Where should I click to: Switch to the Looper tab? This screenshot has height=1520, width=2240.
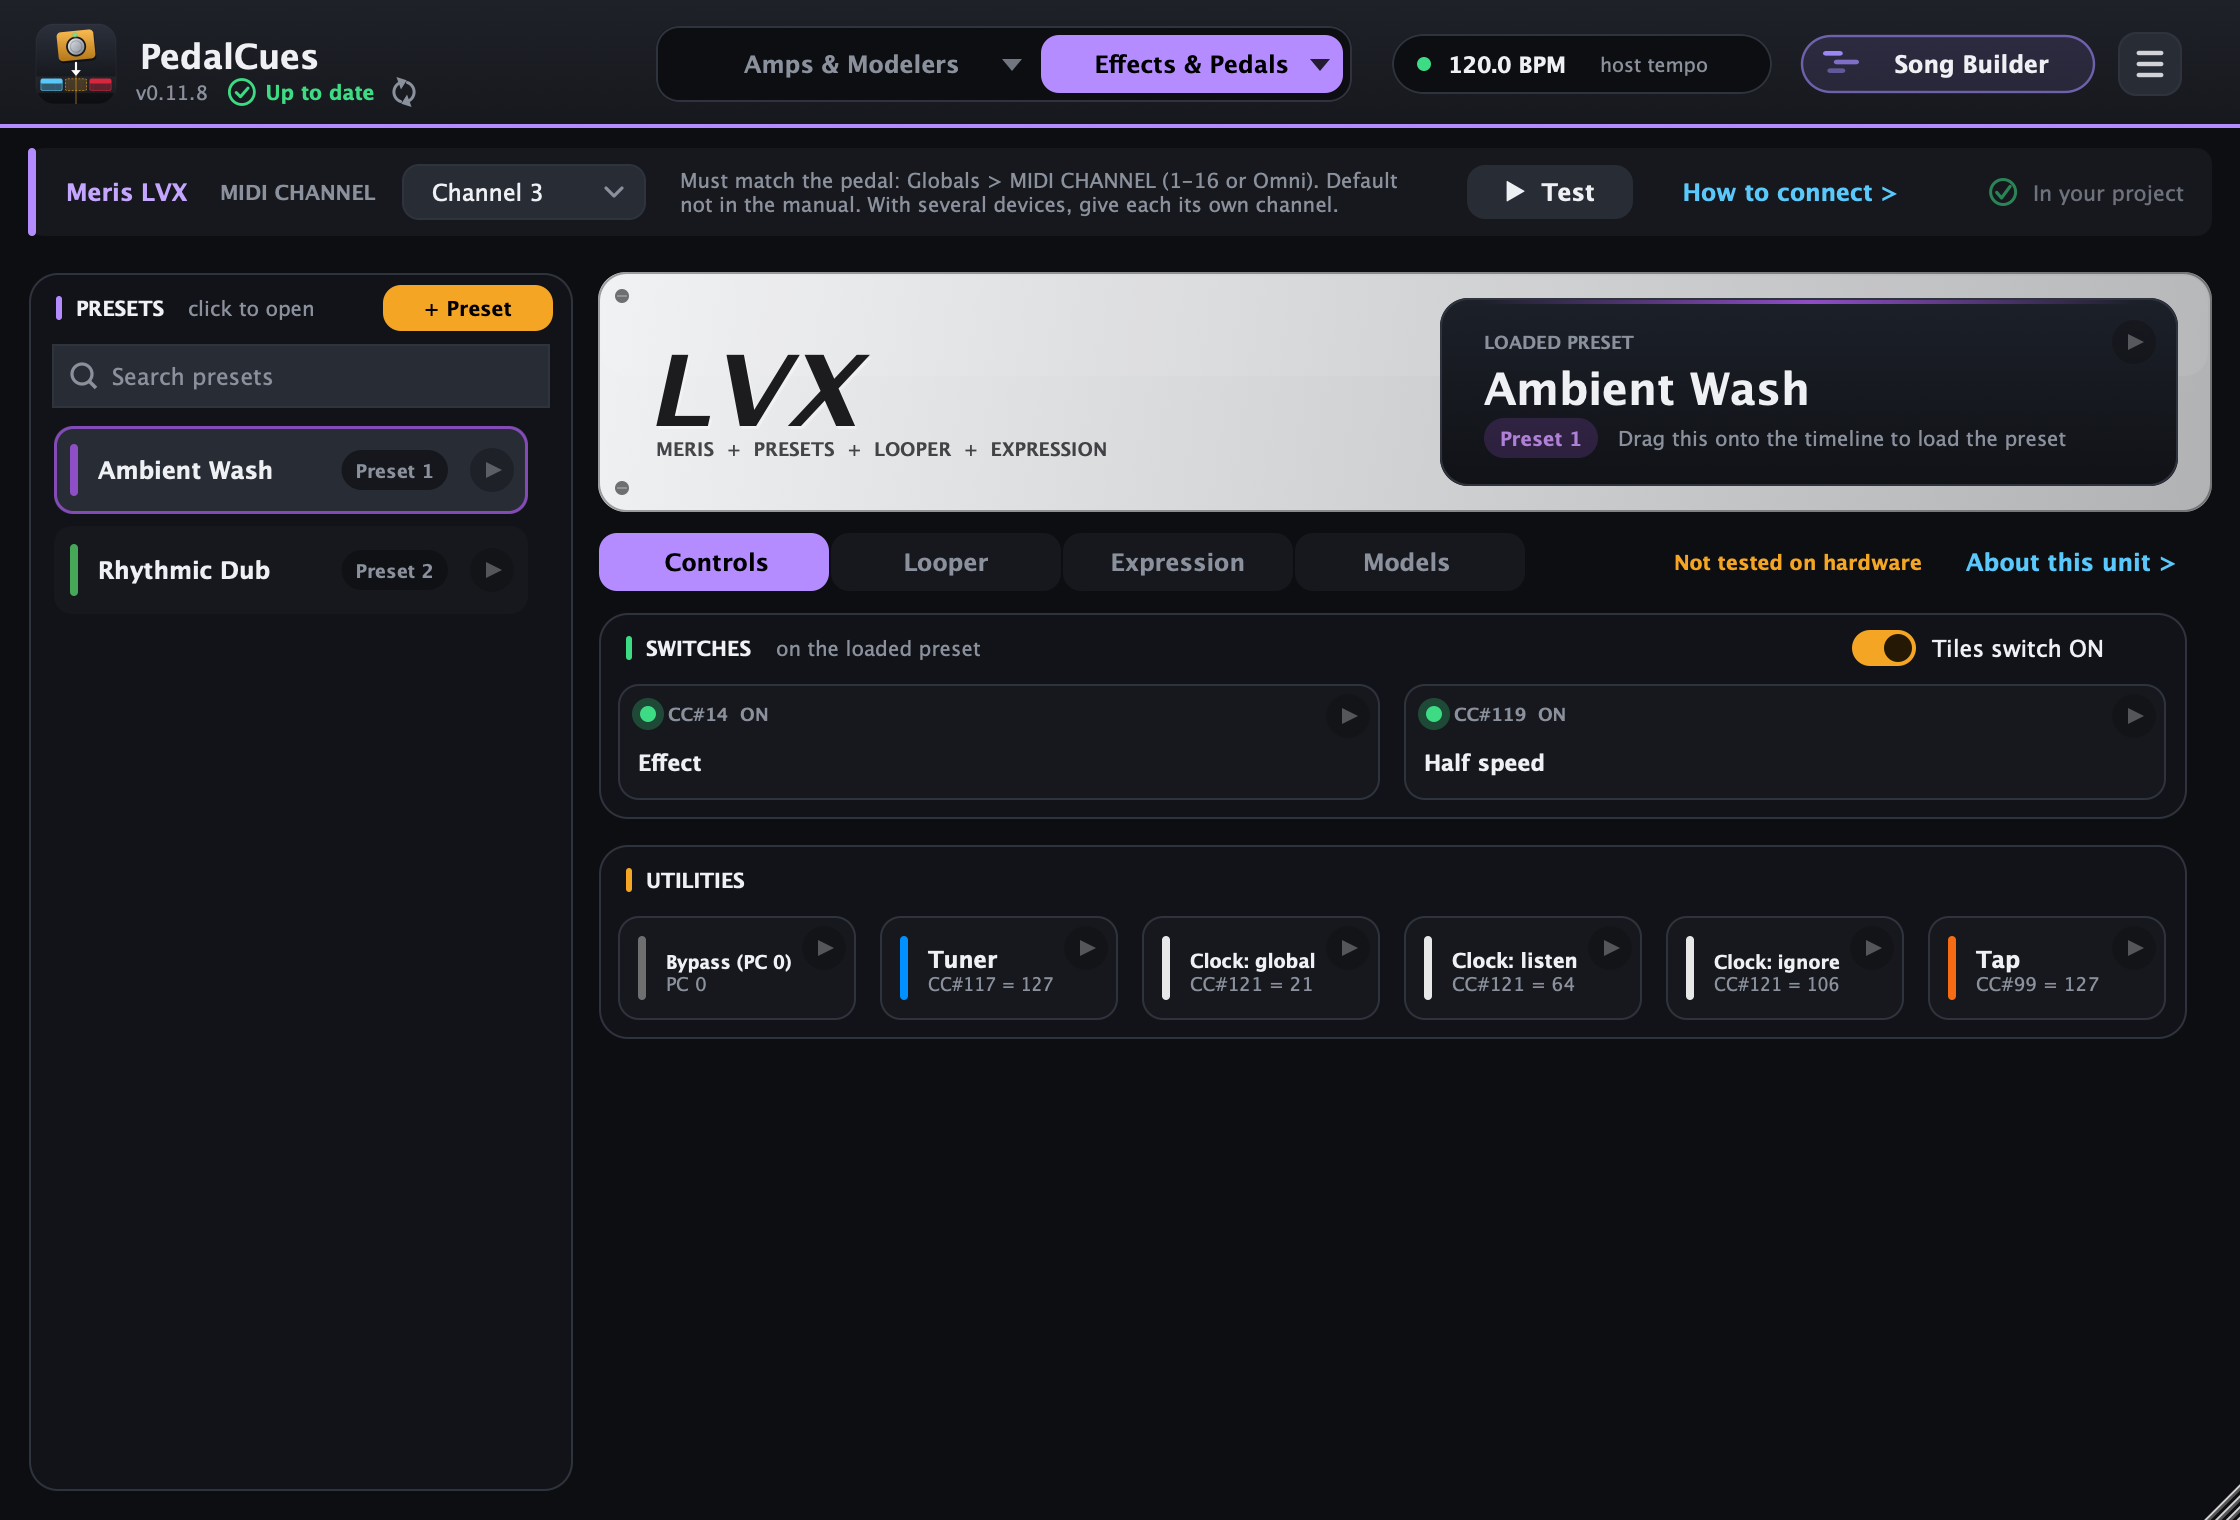pos(945,562)
